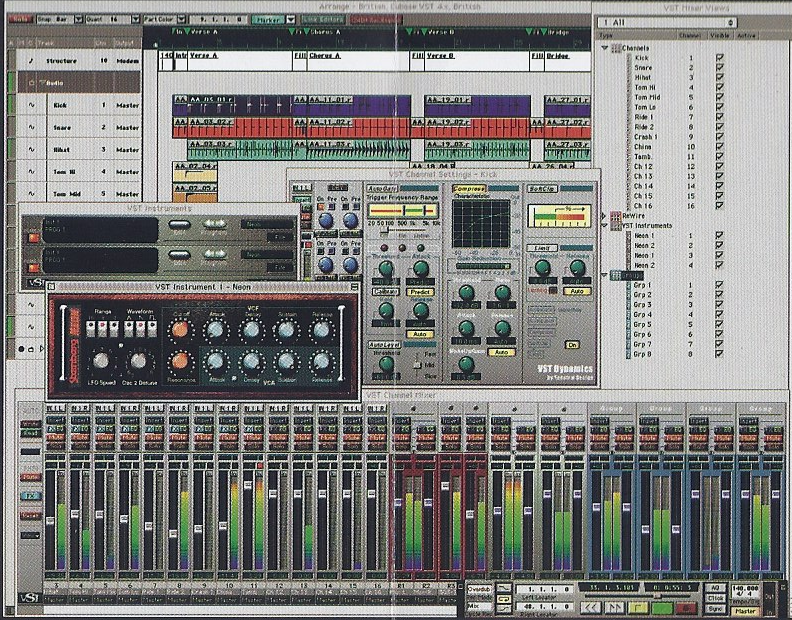Start recording with the red record button
The height and width of the screenshot is (620, 792).
pyautogui.click(x=685, y=607)
